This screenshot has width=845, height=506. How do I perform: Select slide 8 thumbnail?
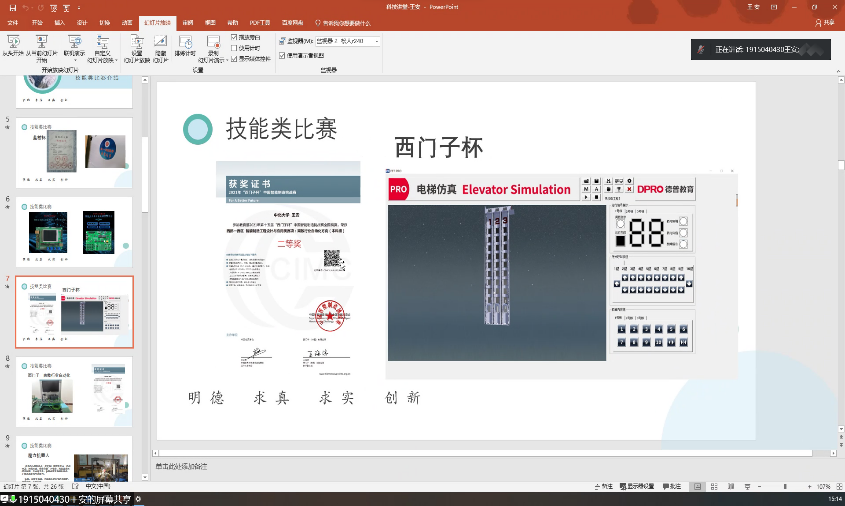(x=74, y=392)
